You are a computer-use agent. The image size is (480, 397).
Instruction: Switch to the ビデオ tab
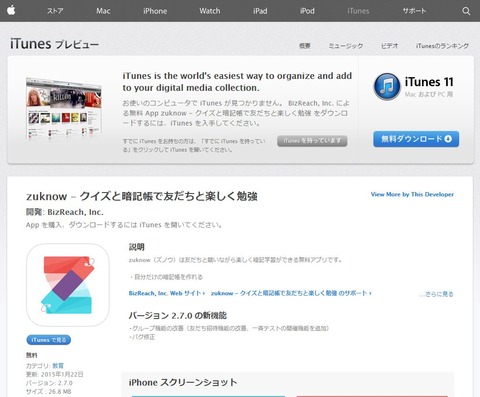(x=389, y=46)
